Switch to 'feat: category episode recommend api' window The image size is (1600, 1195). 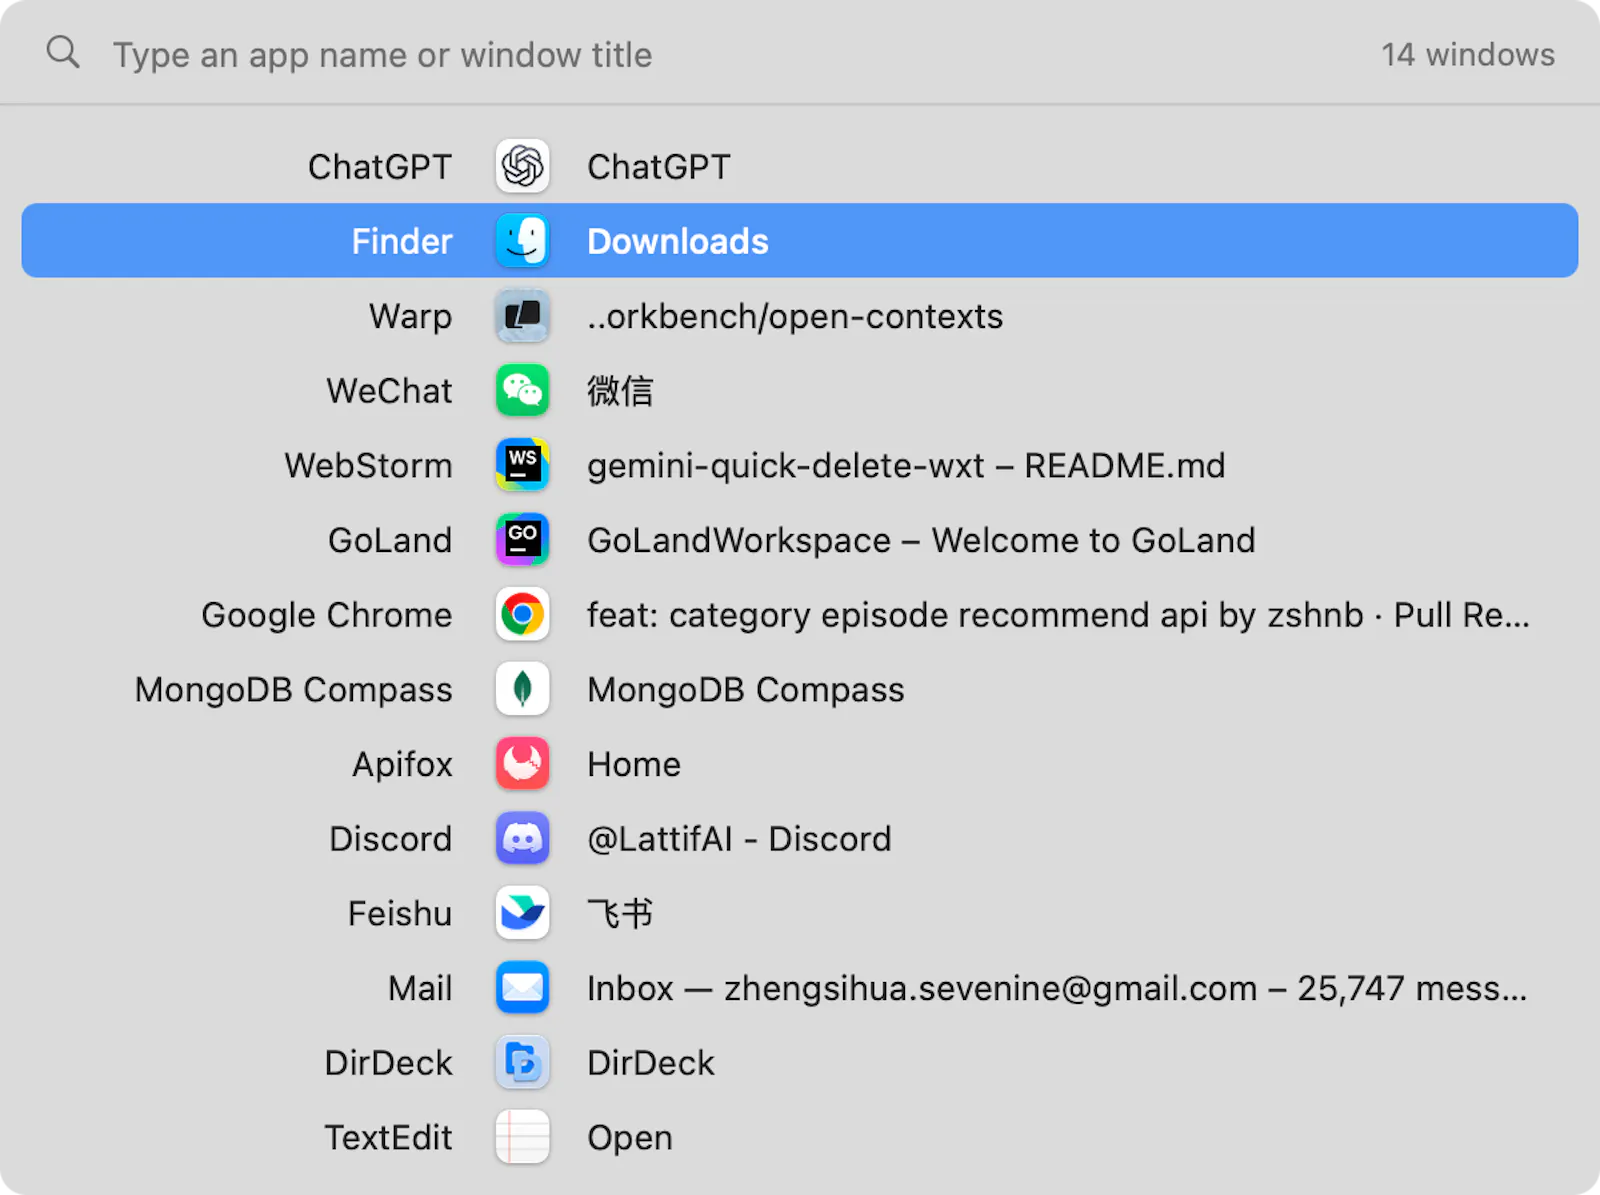1058,615
